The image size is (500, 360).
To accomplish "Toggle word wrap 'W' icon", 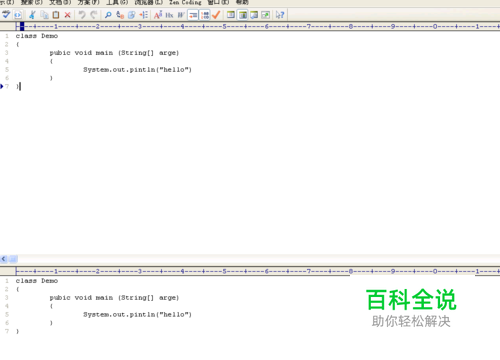I will click(181, 15).
